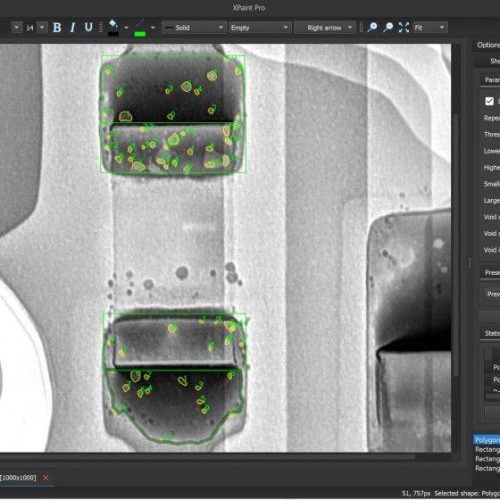Select the Statistics section tab
The width and height of the screenshot is (500, 500).
491,333
